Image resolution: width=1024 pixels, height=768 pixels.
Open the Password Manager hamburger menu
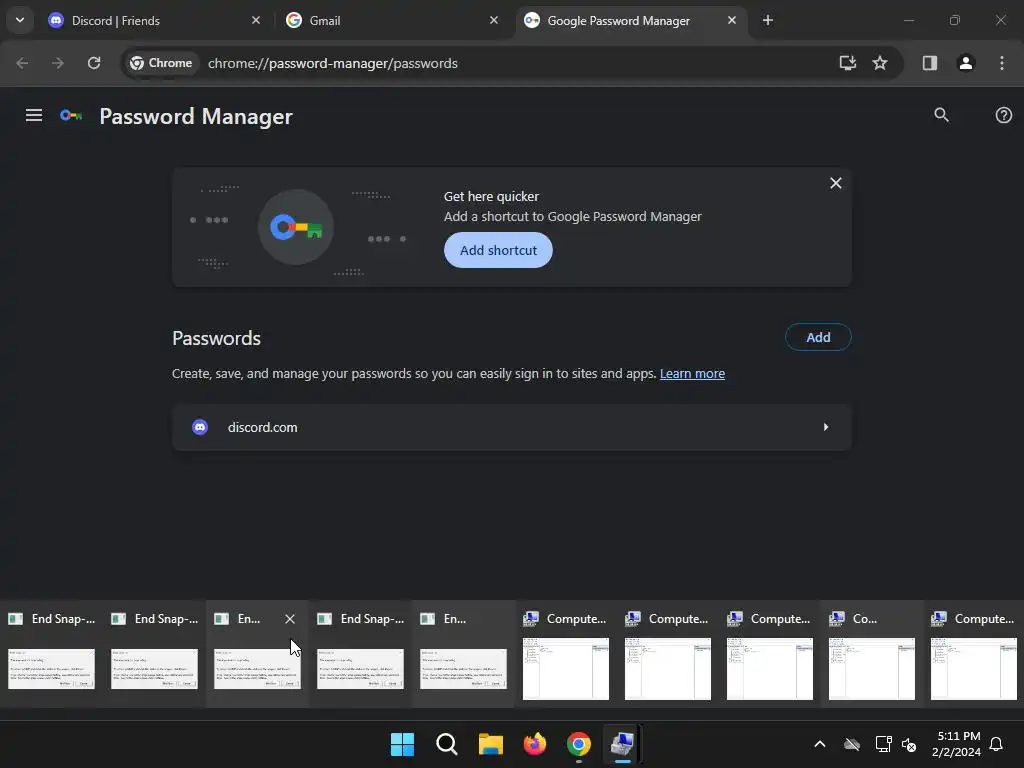[x=34, y=116]
